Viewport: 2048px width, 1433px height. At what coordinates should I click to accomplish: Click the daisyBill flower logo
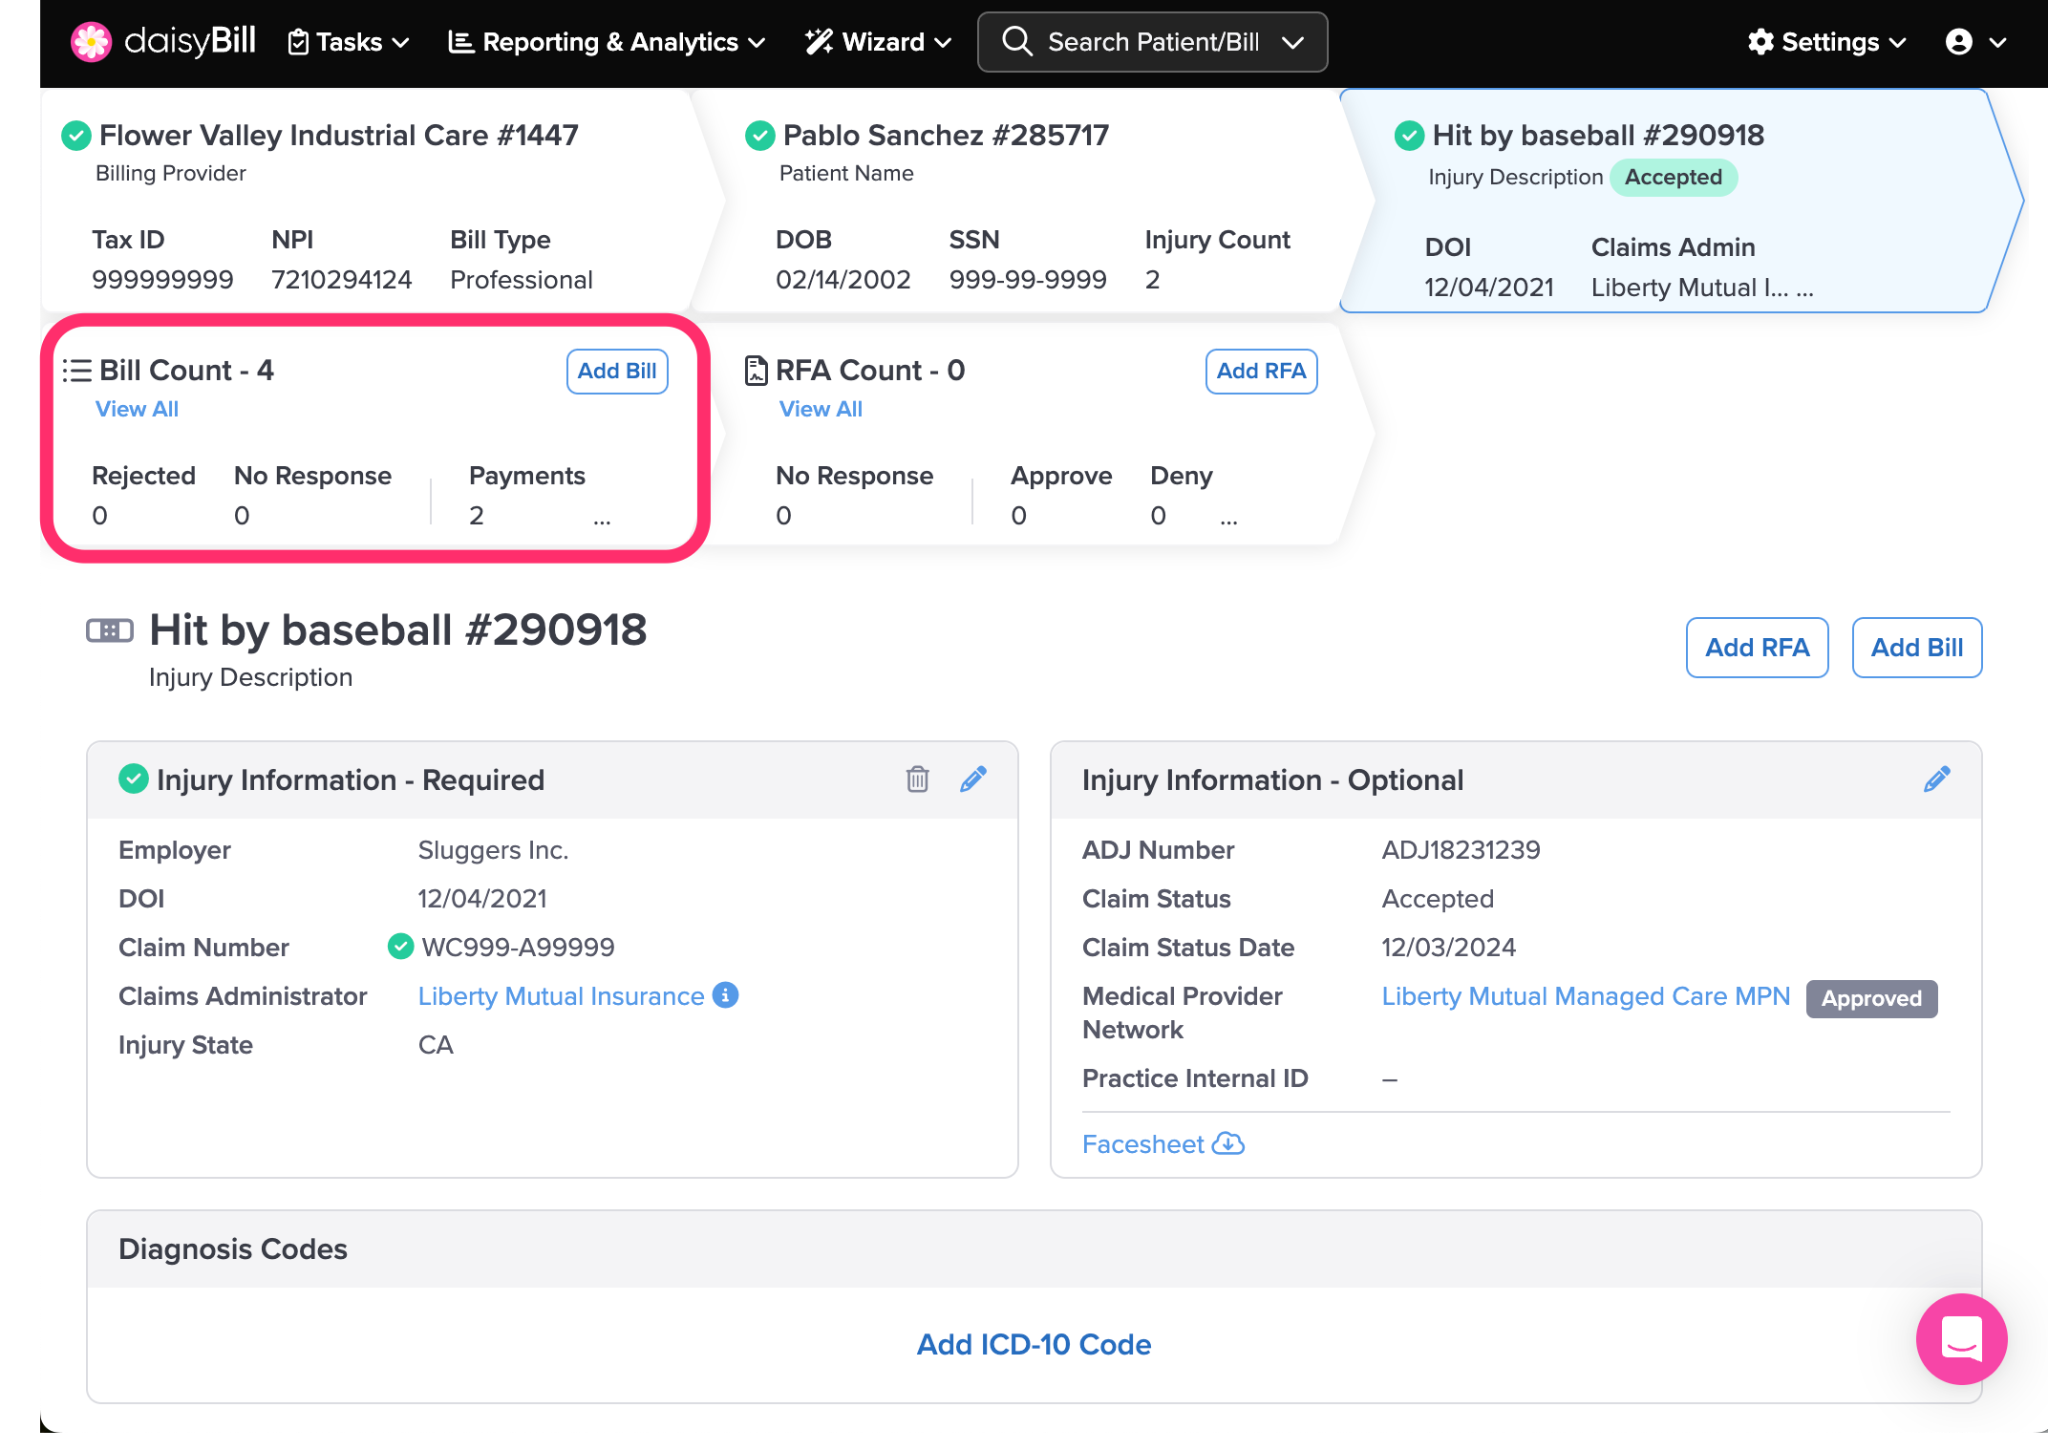91,42
